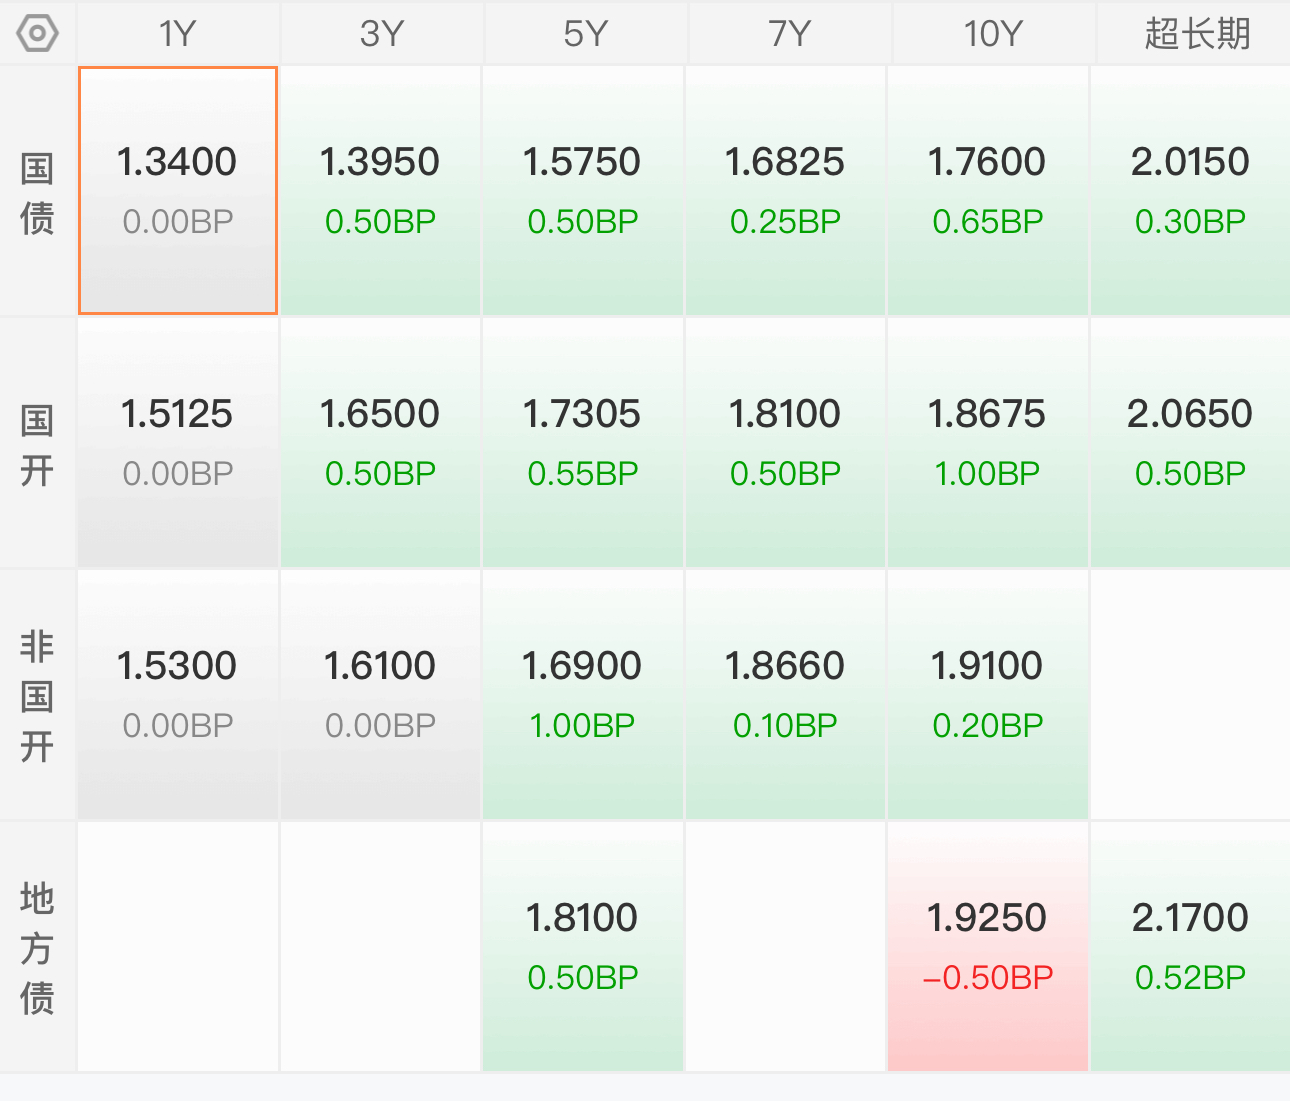
Task: Open the 非国开 3Y cell 1.6100
Action: [380, 695]
